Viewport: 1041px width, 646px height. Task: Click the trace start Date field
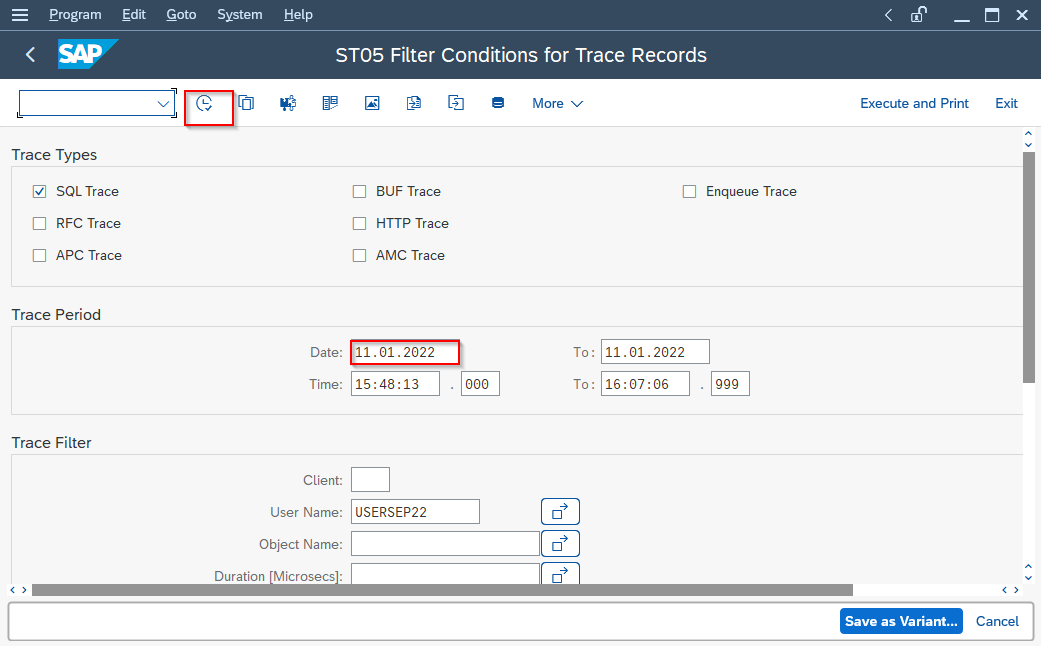point(405,352)
